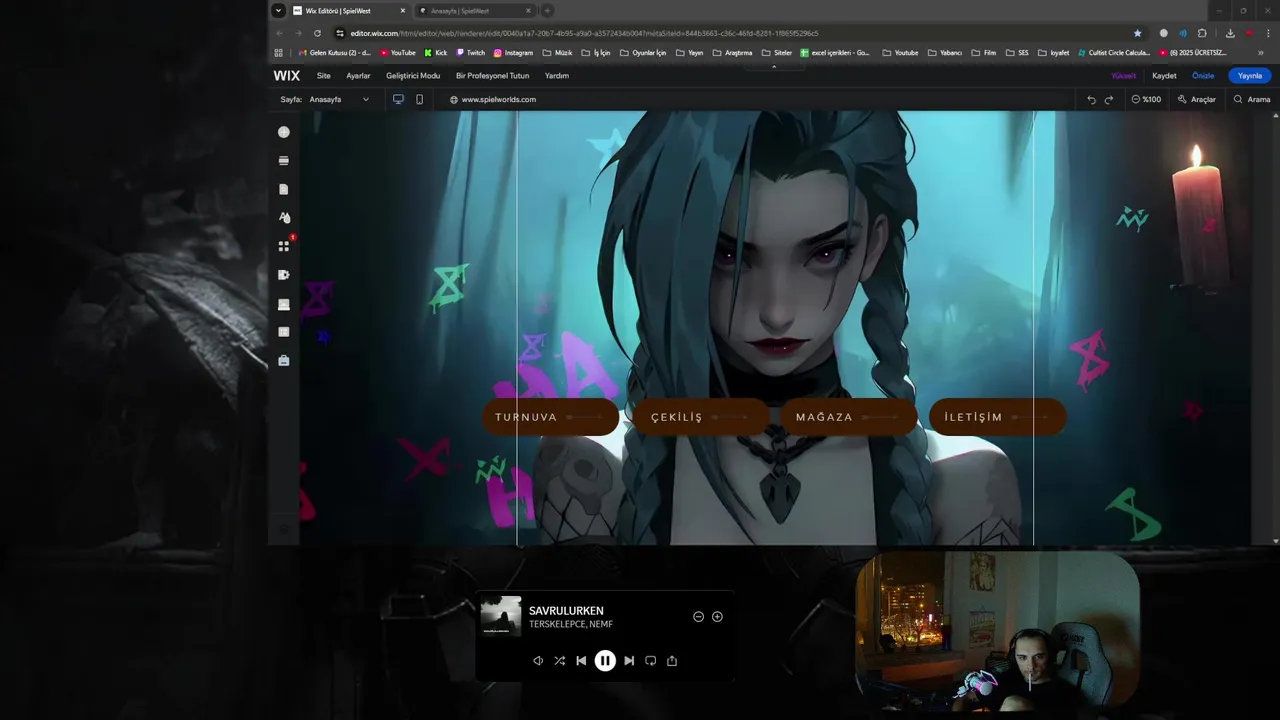Open the Add Section strips icon in Wix sidebar
The height and width of the screenshot is (720, 1280).
click(x=284, y=160)
